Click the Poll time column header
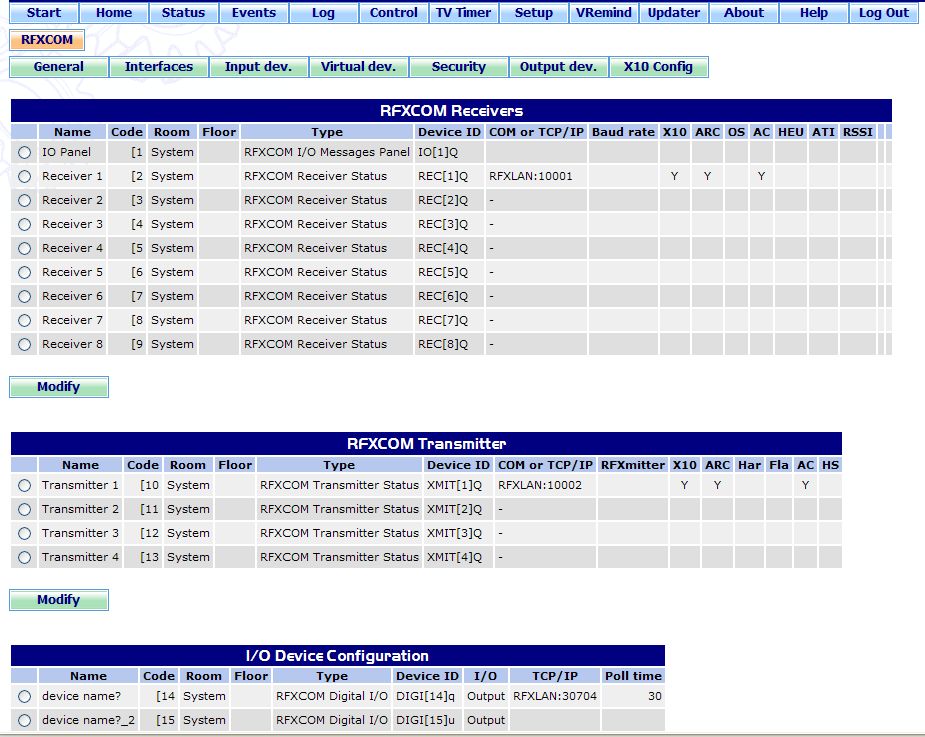The image size is (925, 737). (633, 676)
